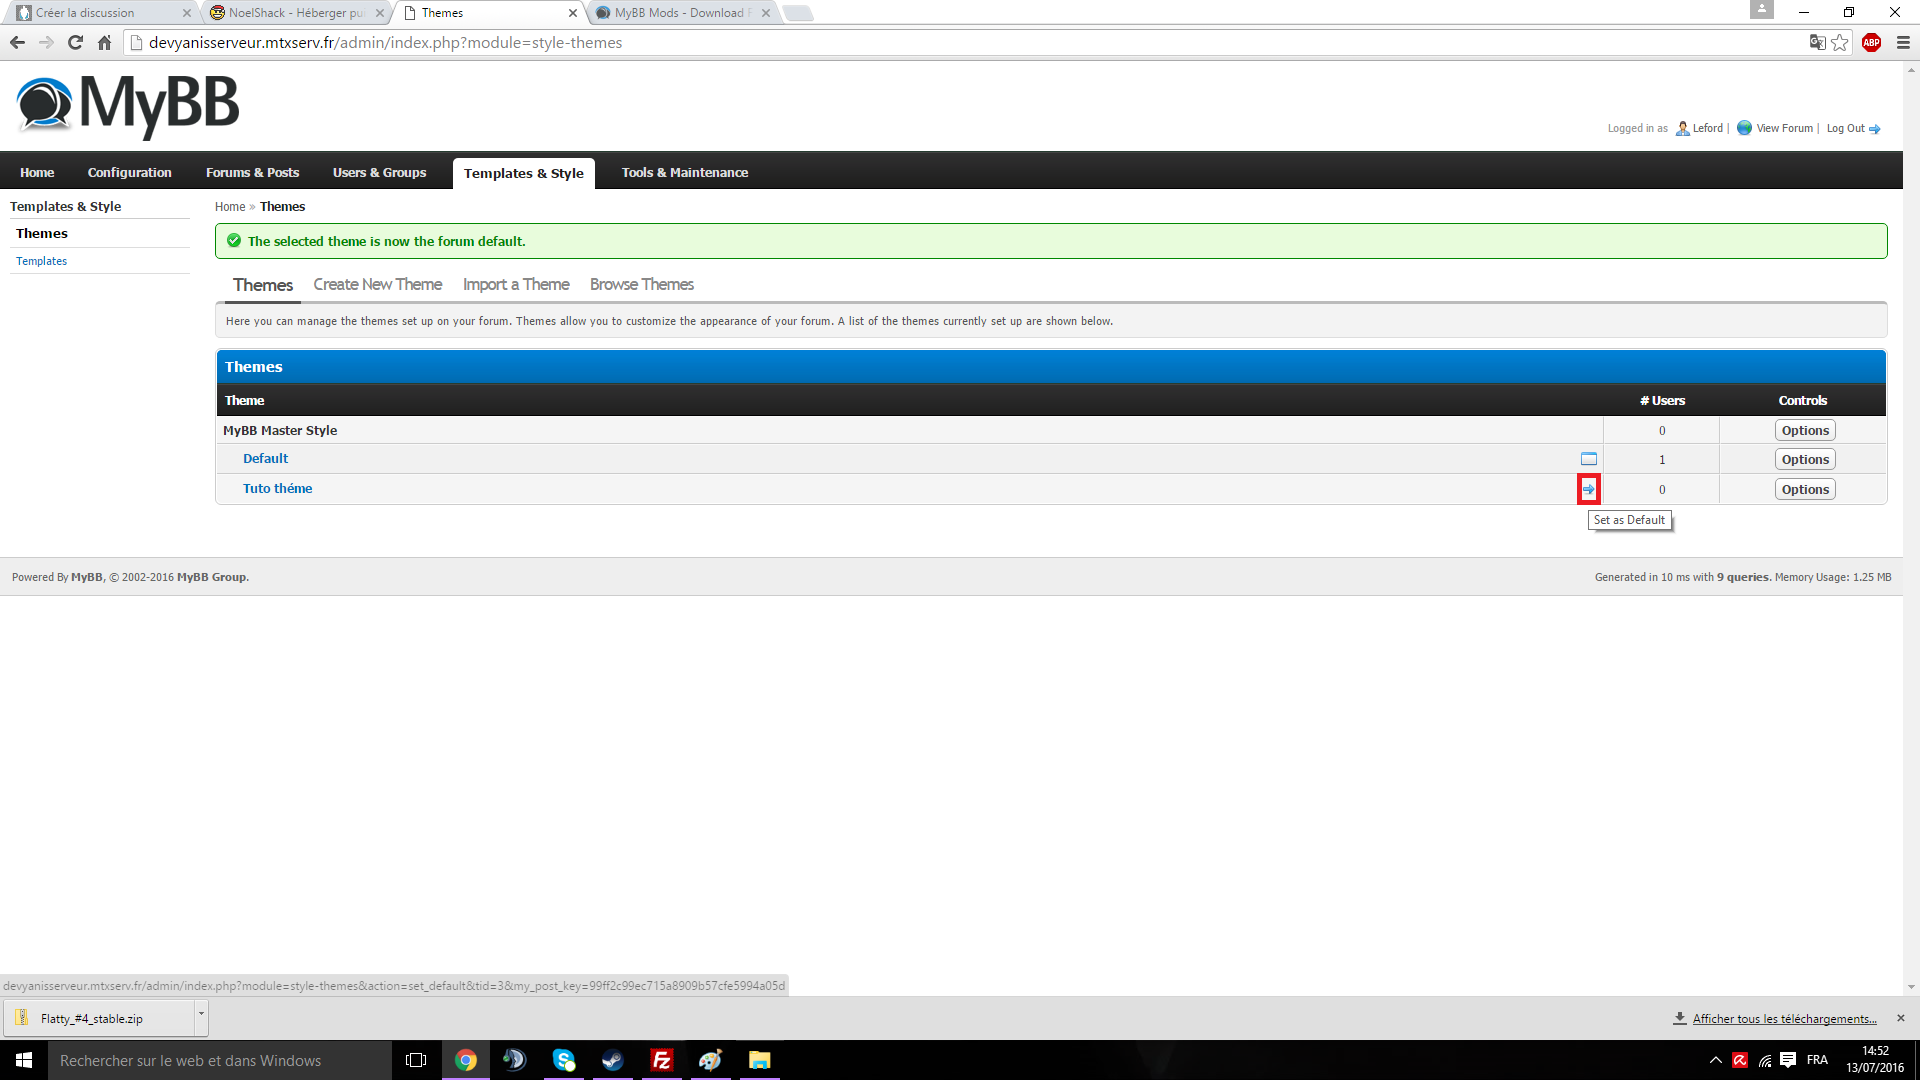Click the MyBB Group footer link
The height and width of the screenshot is (1080, 1920).
pyautogui.click(x=211, y=577)
